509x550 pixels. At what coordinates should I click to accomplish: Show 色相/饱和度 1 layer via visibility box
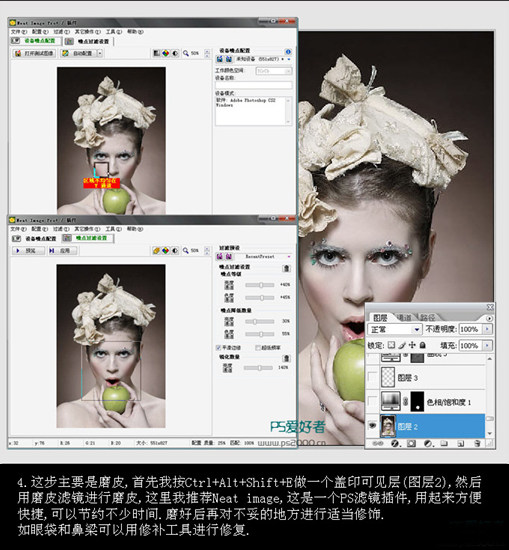coord(372,402)
